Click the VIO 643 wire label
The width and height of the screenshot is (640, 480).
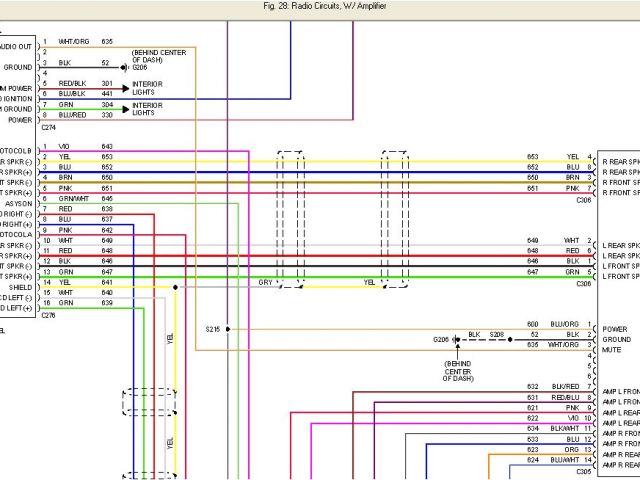[85, 146]
